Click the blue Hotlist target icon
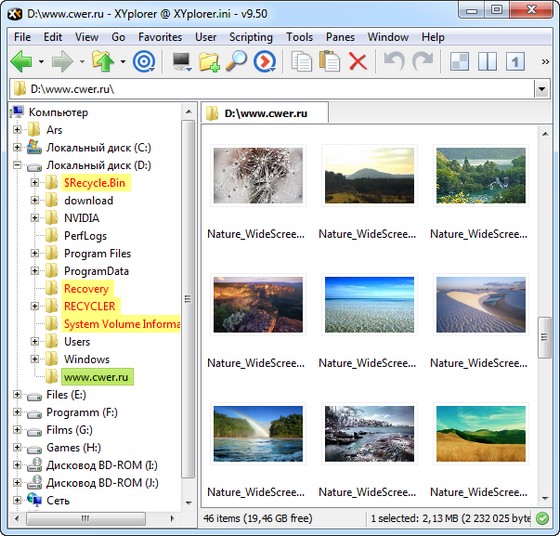The height and width of the screenshot is (536, 560). tap(144, 62)
